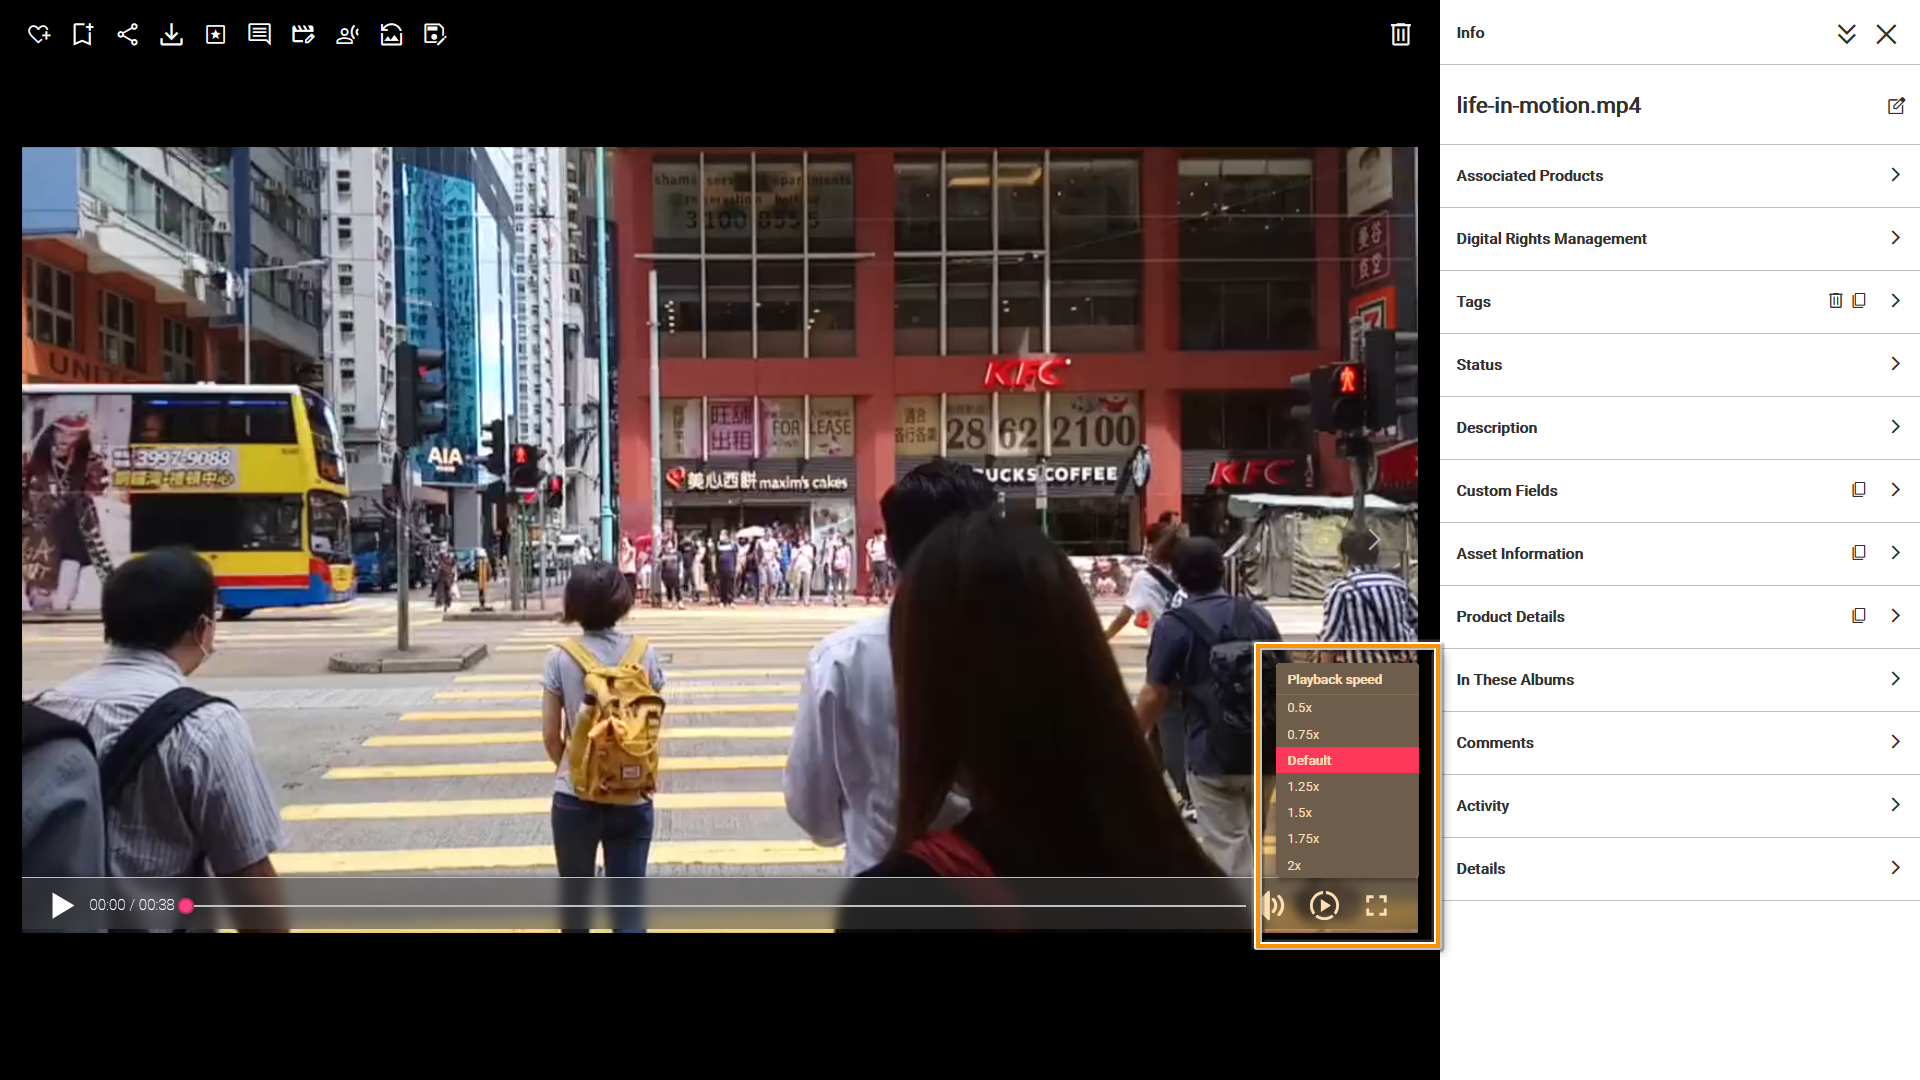Click the 00:00 / 00:38 time display

[x=131, y=905]
